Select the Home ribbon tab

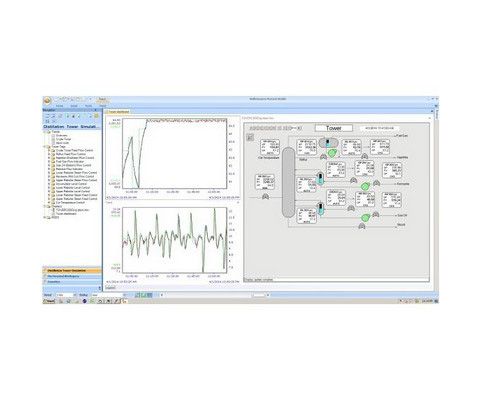60,106
